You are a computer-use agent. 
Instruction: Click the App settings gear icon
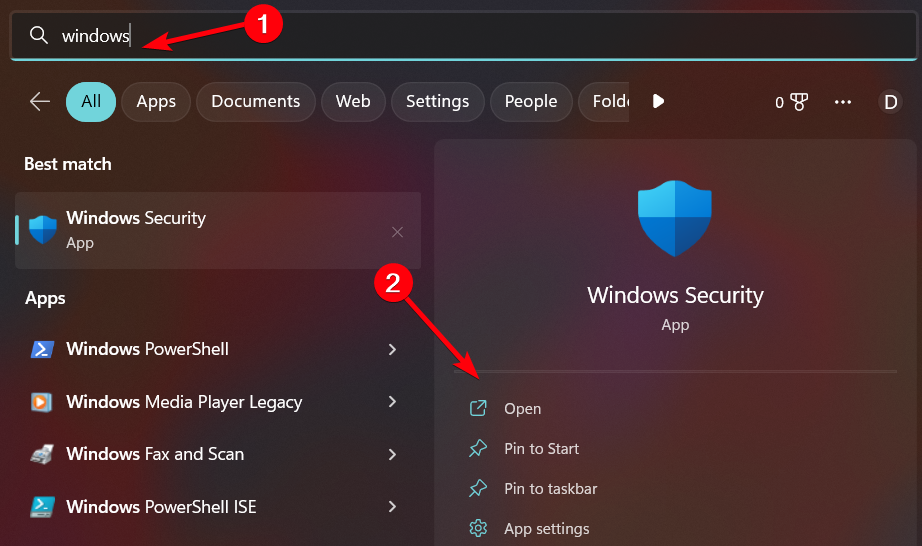478,528
